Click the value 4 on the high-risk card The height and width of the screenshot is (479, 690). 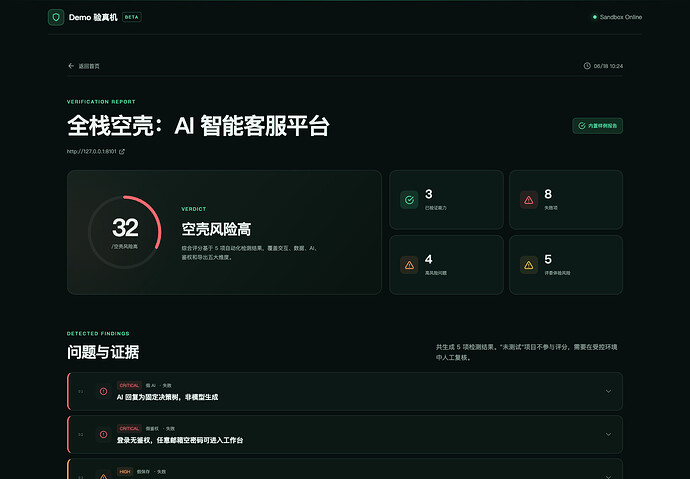429,259
